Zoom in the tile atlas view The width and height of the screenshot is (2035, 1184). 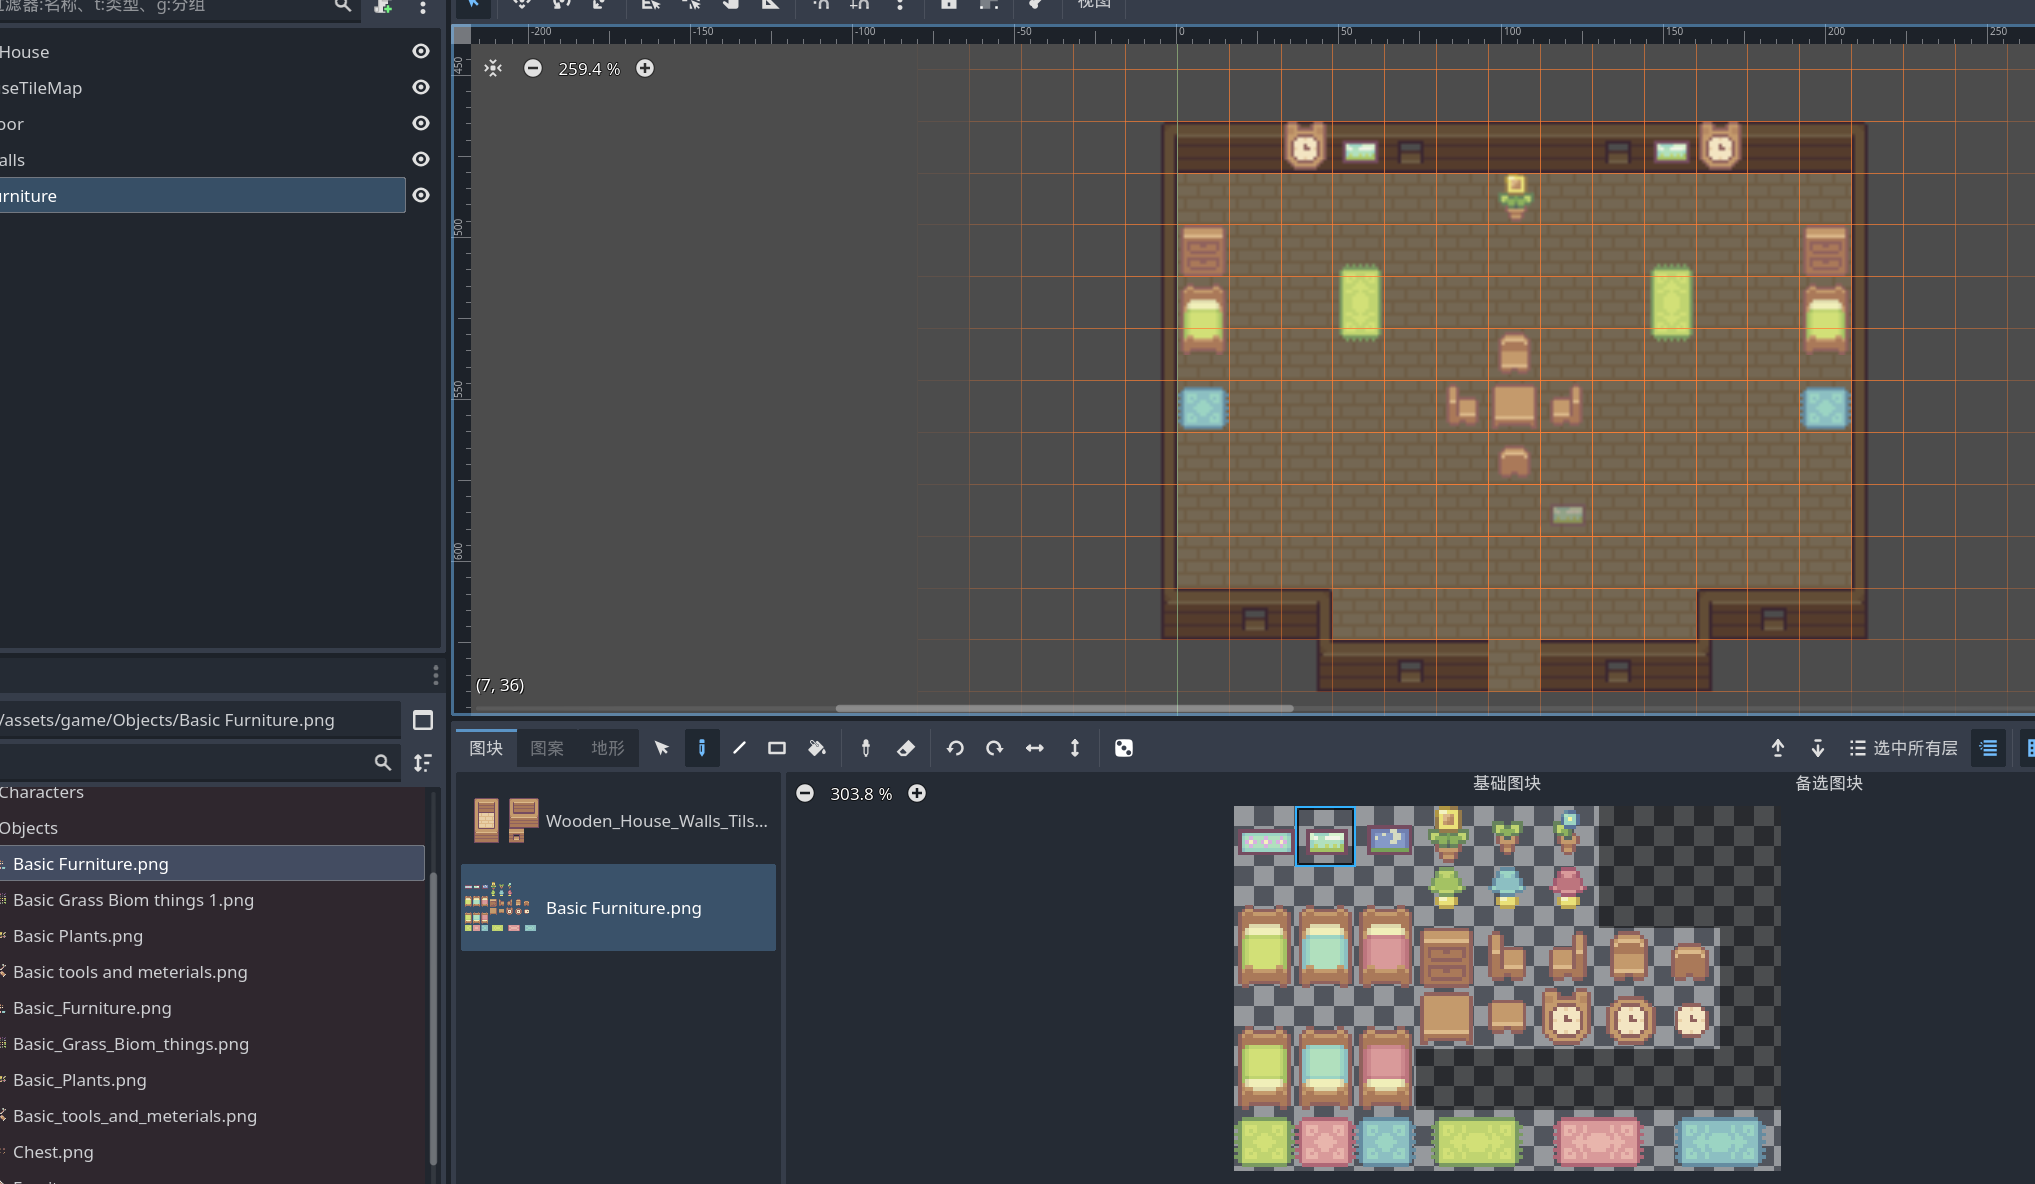point(917,793)
